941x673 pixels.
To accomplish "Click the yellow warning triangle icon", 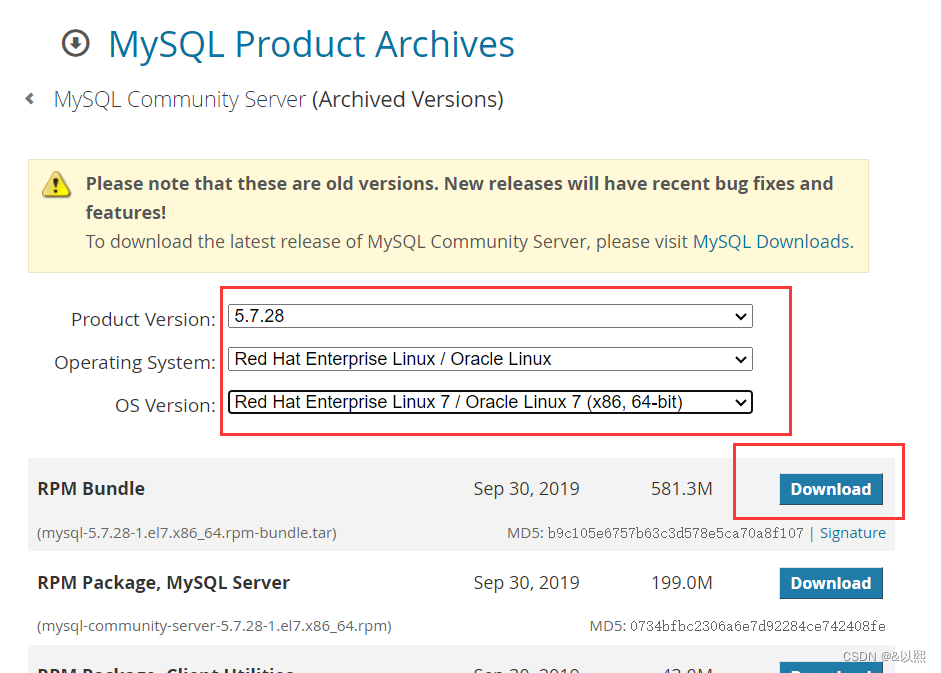I will 56,185.
